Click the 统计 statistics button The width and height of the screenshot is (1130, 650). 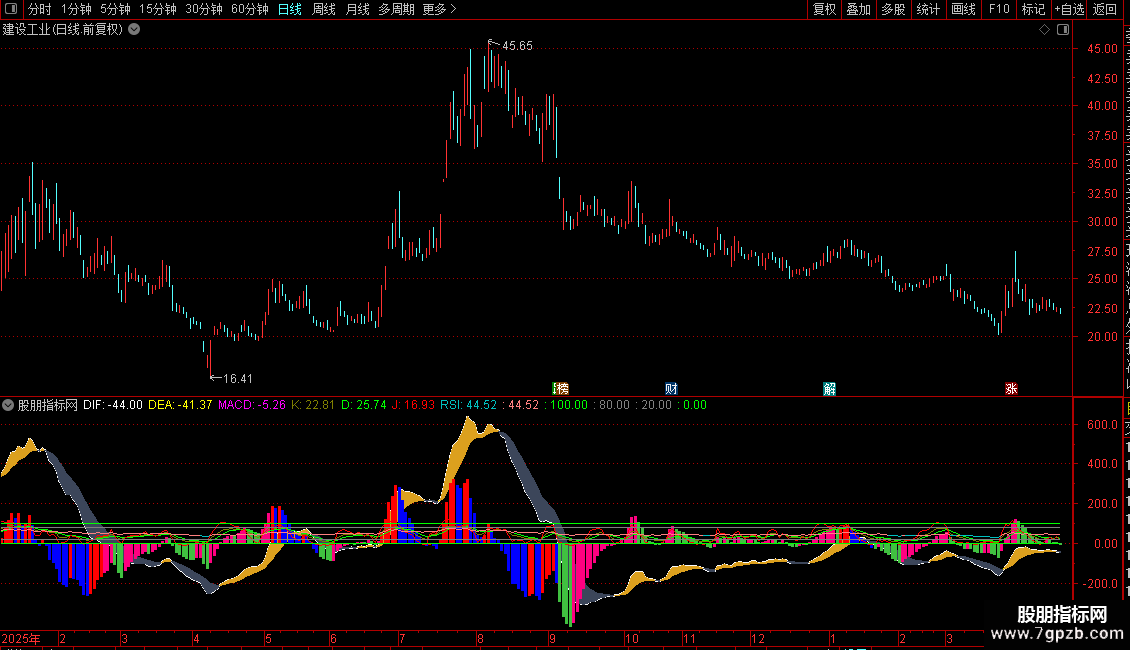(x=927, y=9)
